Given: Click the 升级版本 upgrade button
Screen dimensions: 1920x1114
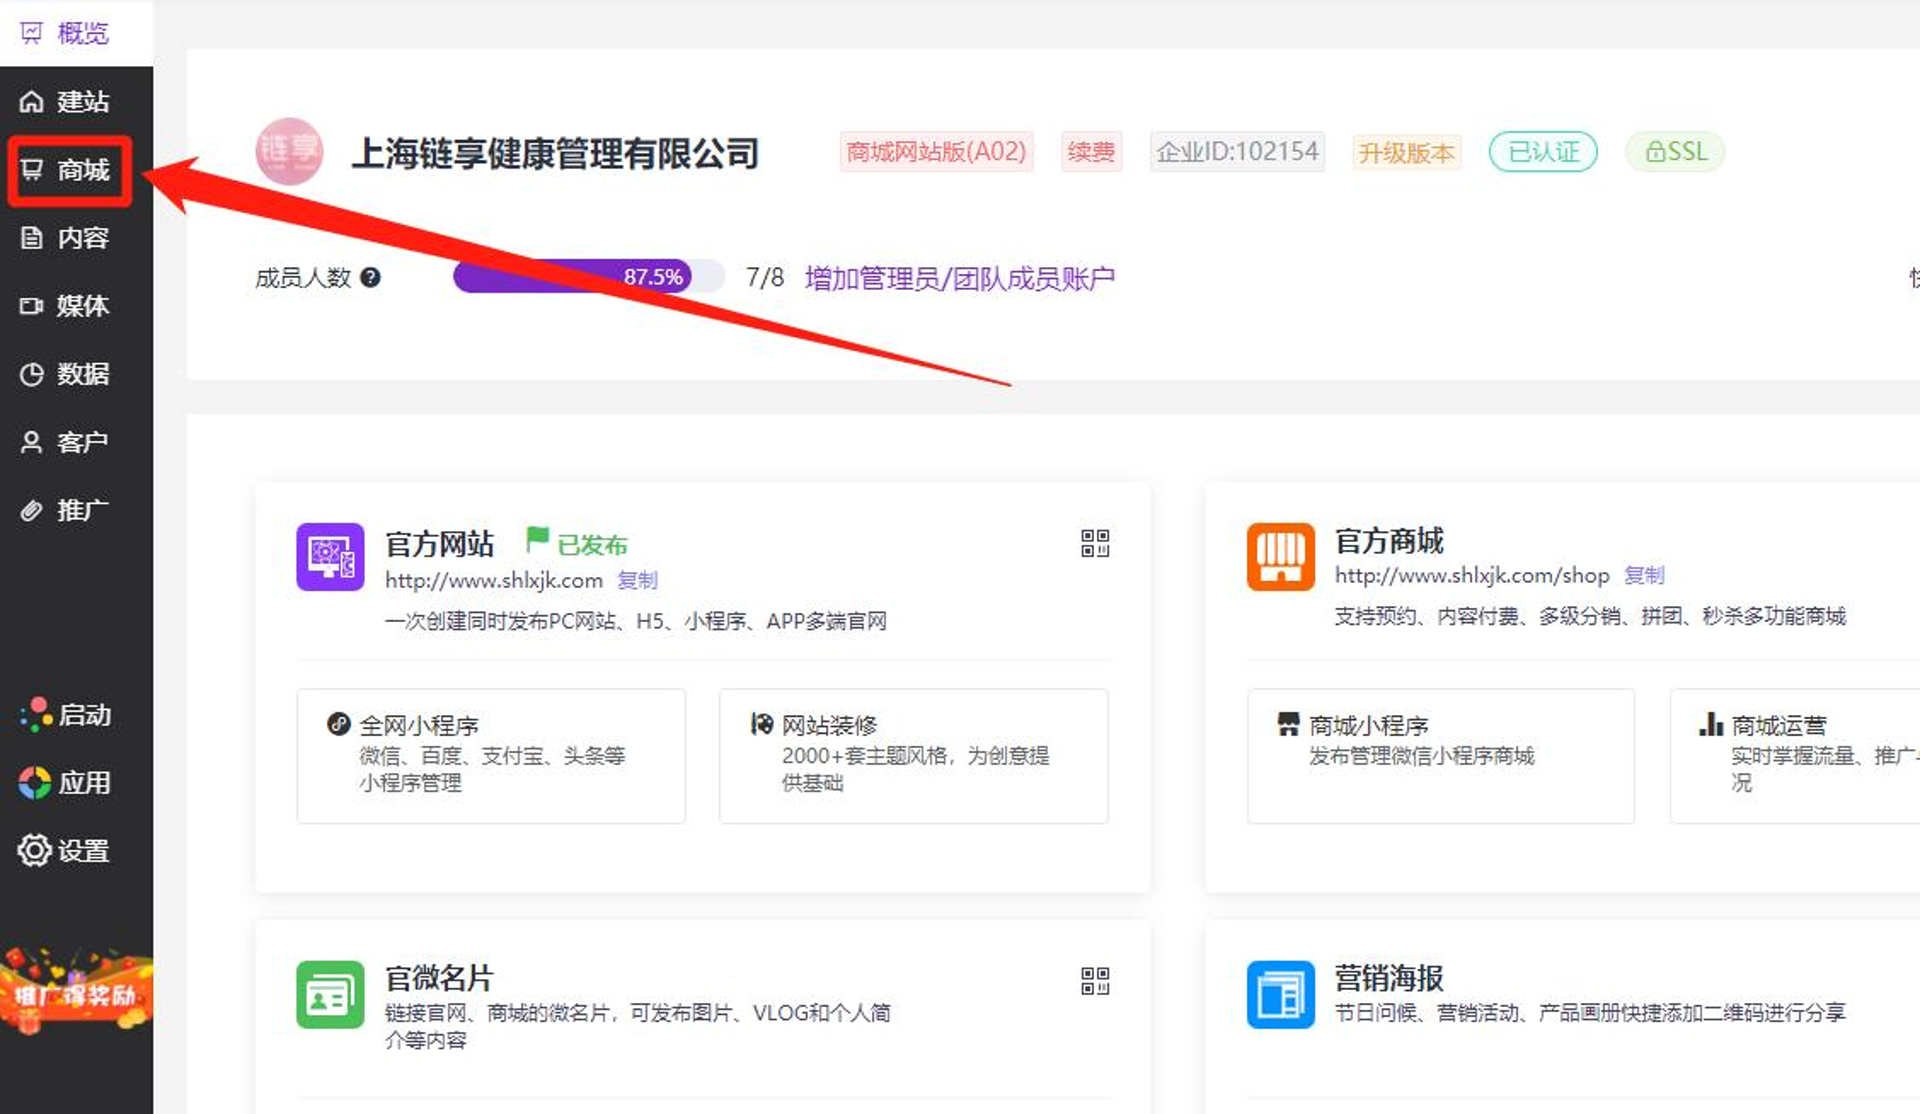Looking at the screenshot, I should (x=1406, y=153).
